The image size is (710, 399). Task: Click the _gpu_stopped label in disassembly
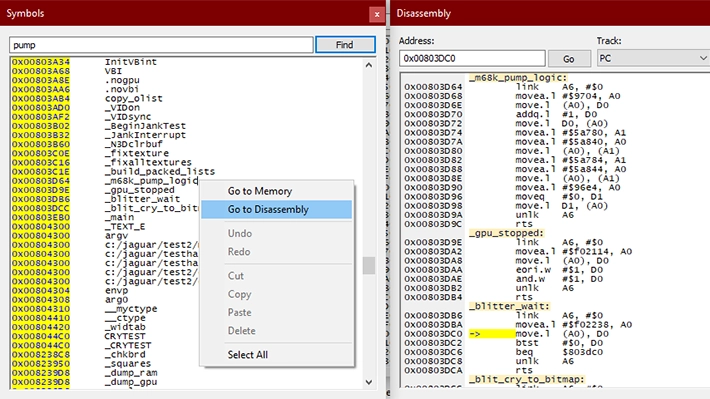pyautogui.click(x=506, y=233)
